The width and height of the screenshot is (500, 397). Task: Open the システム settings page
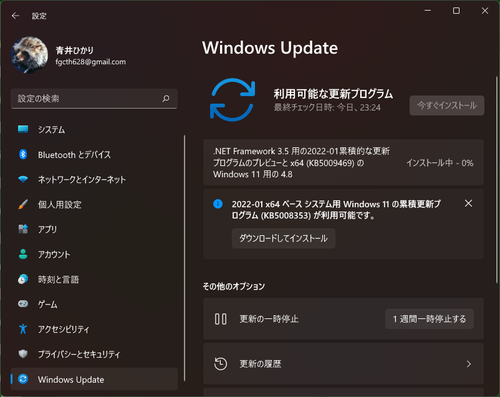click(94, 129)
